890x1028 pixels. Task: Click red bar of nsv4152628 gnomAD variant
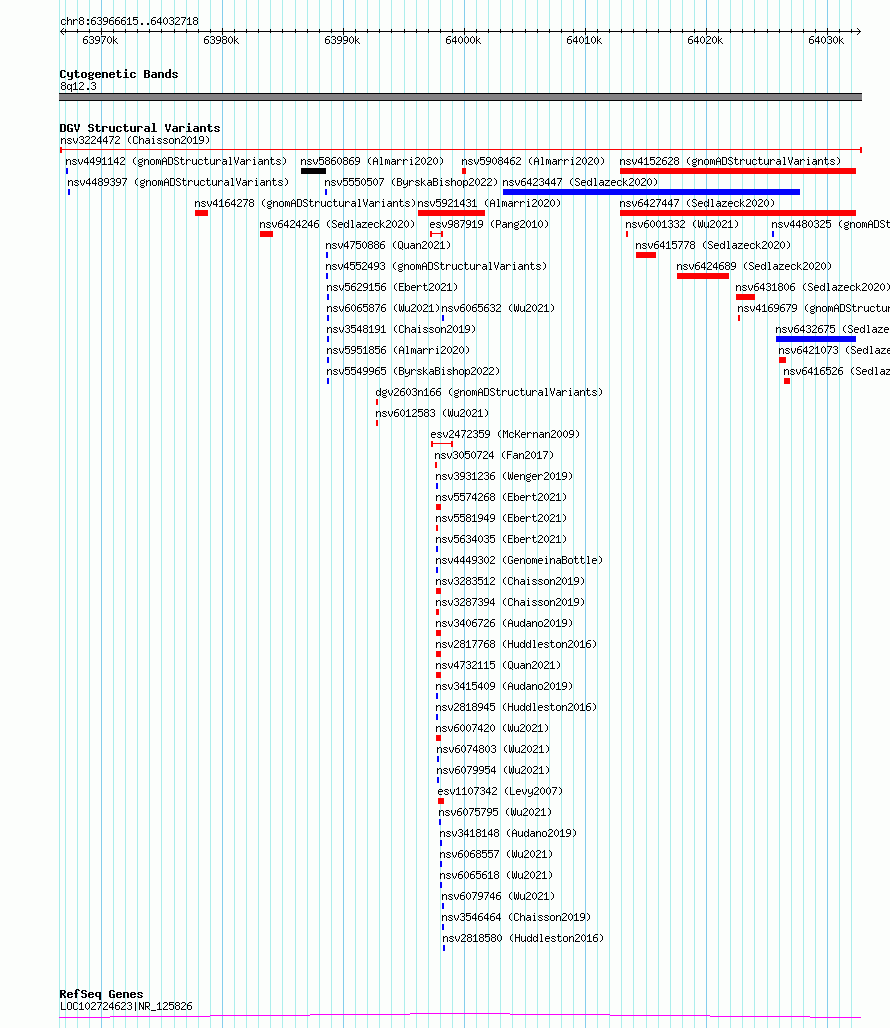738,171
